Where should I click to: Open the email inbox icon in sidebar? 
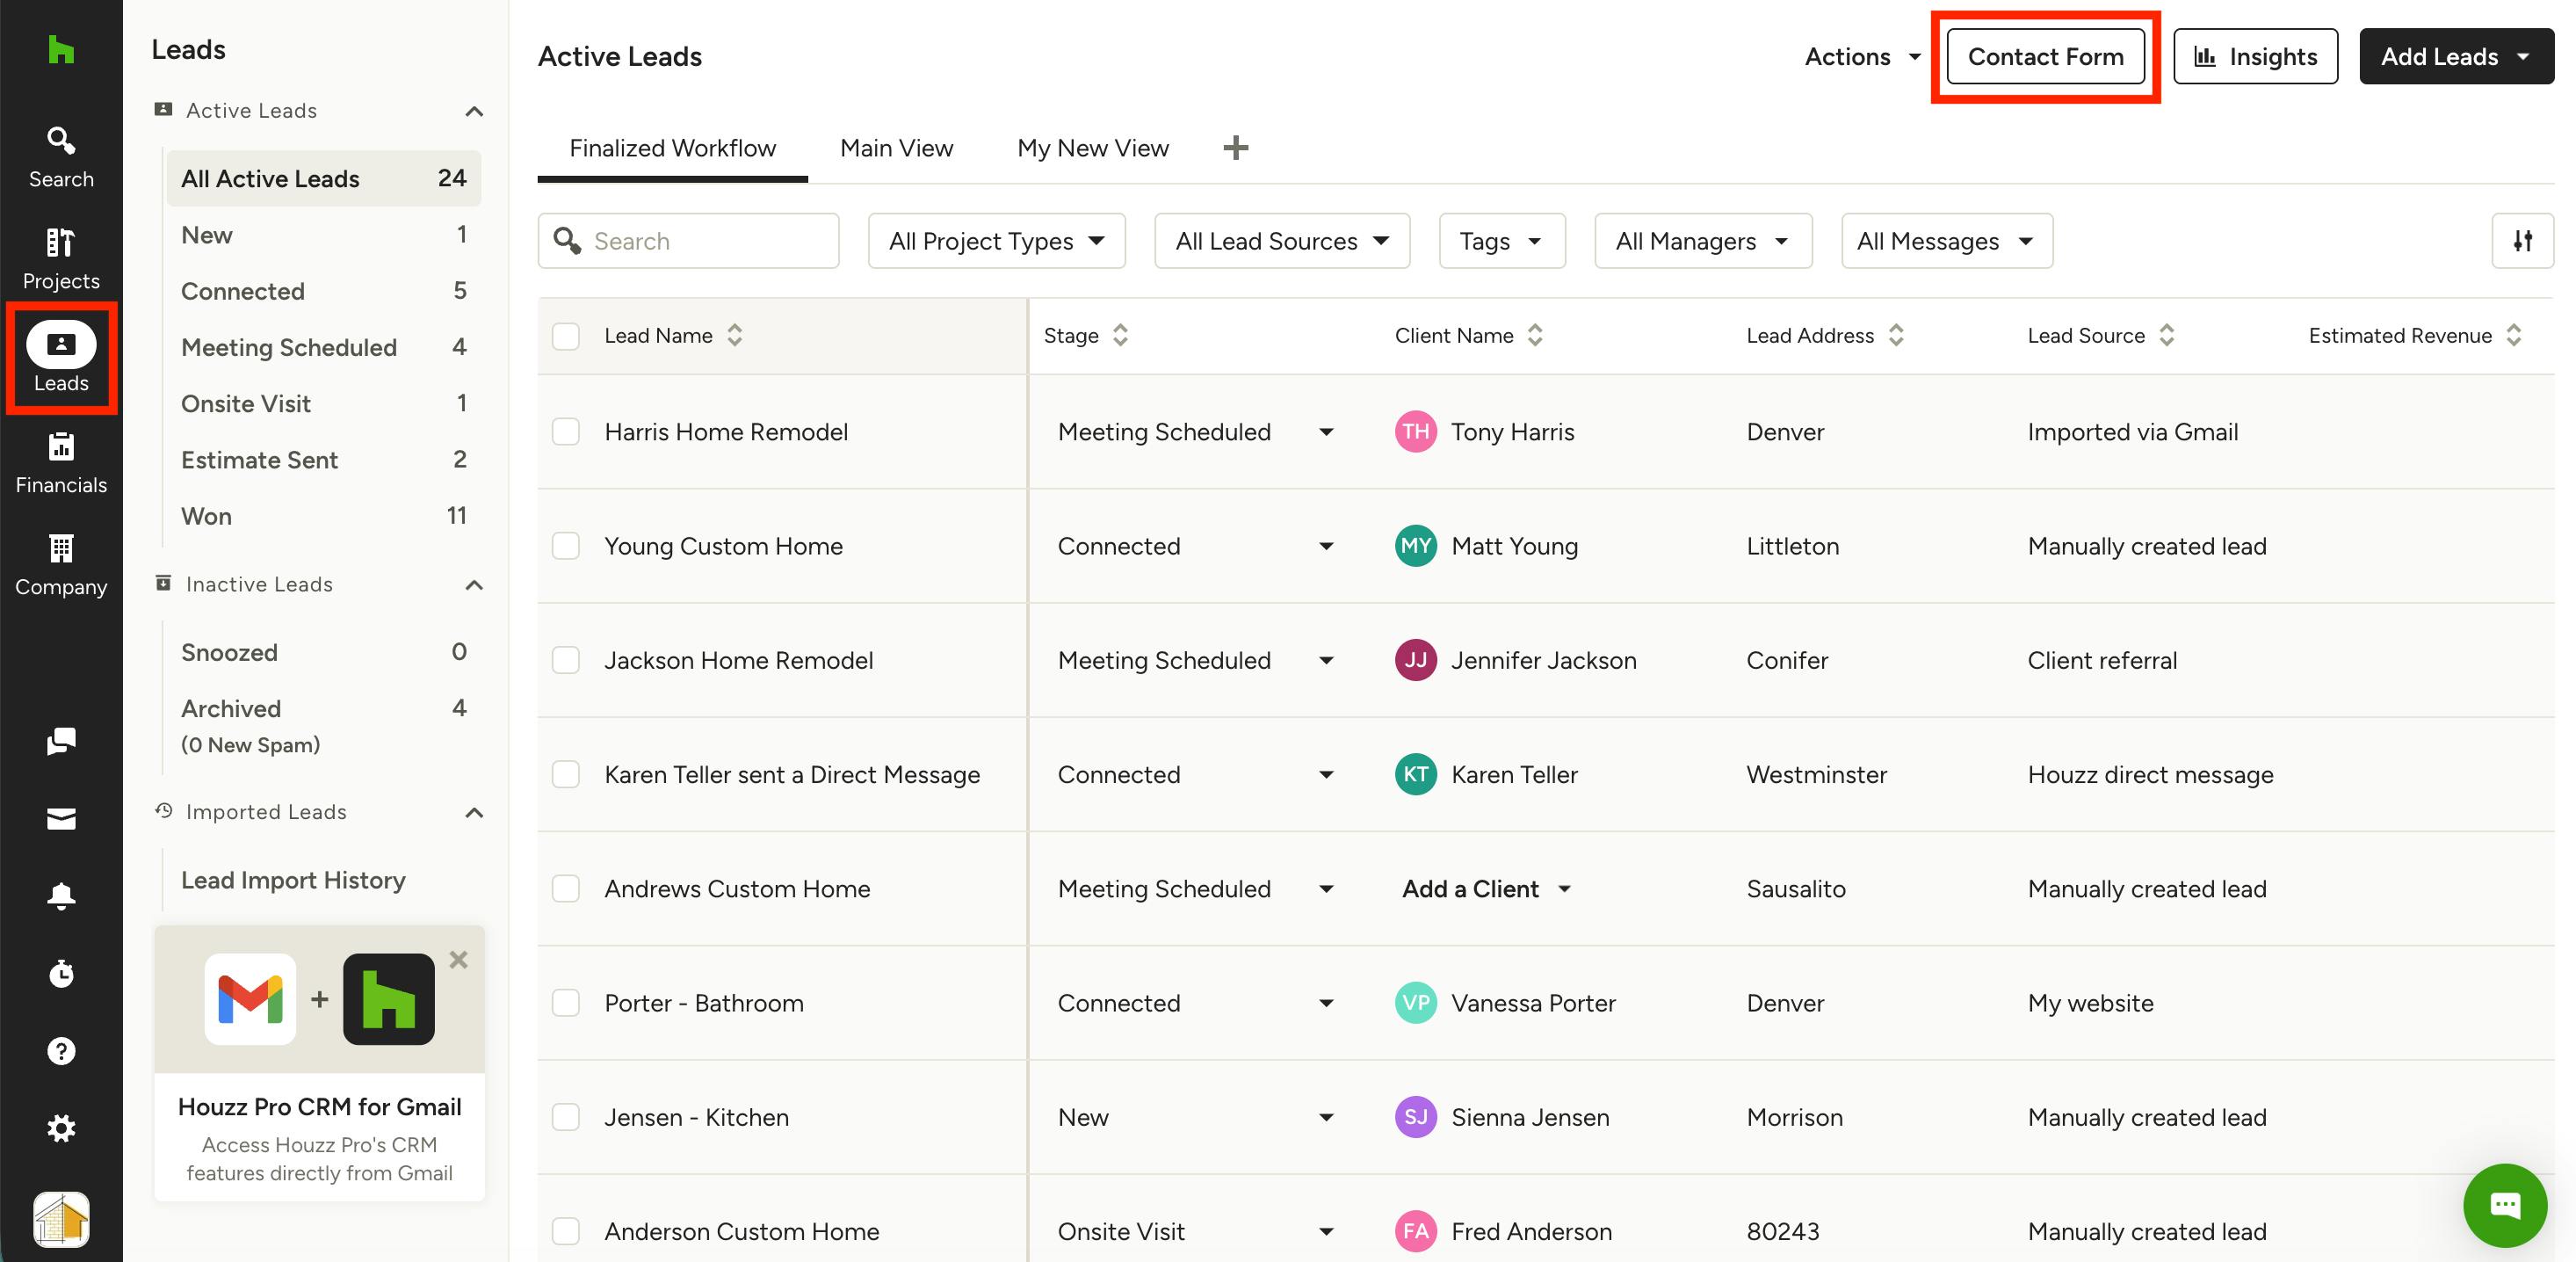point(61,819)
